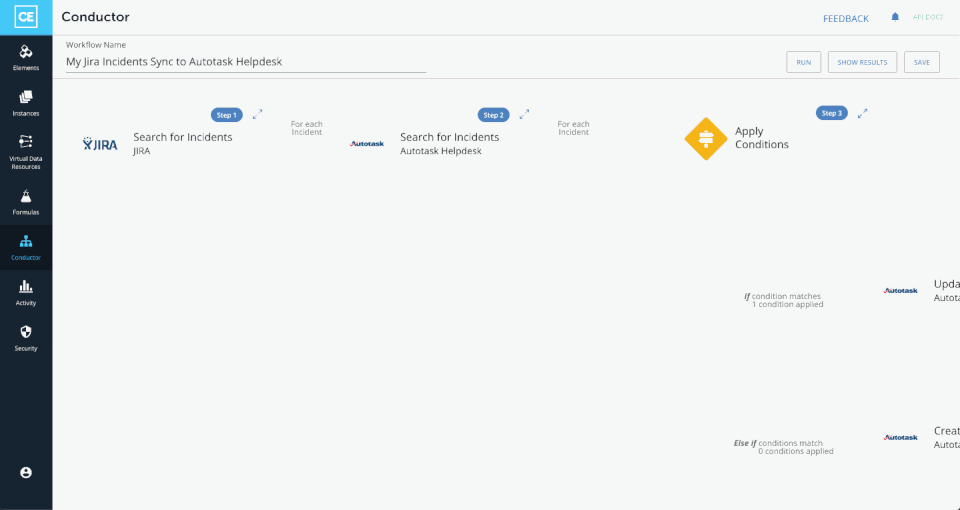Screen dimensions: 960x510
Task: Open the Activity sidebar section
Action: pos(26,293)
